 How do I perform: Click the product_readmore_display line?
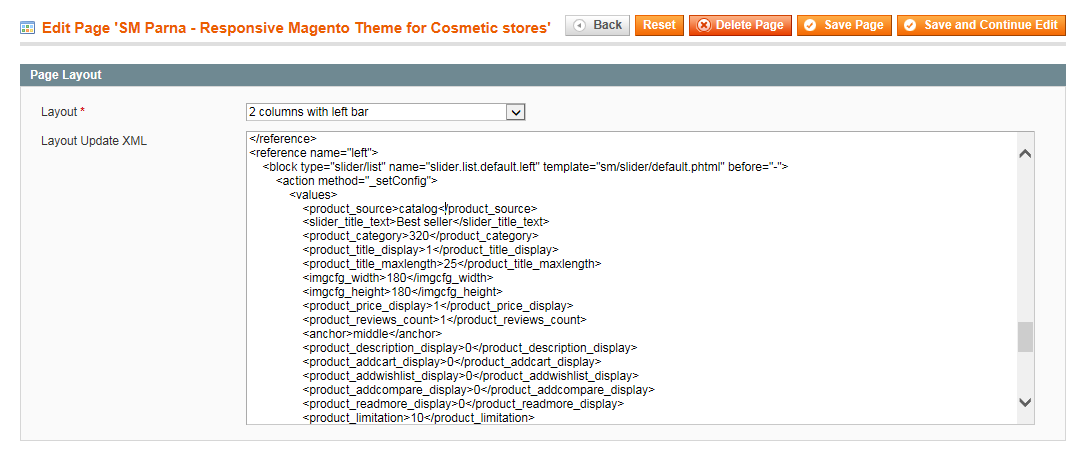[x=463, y=402]
